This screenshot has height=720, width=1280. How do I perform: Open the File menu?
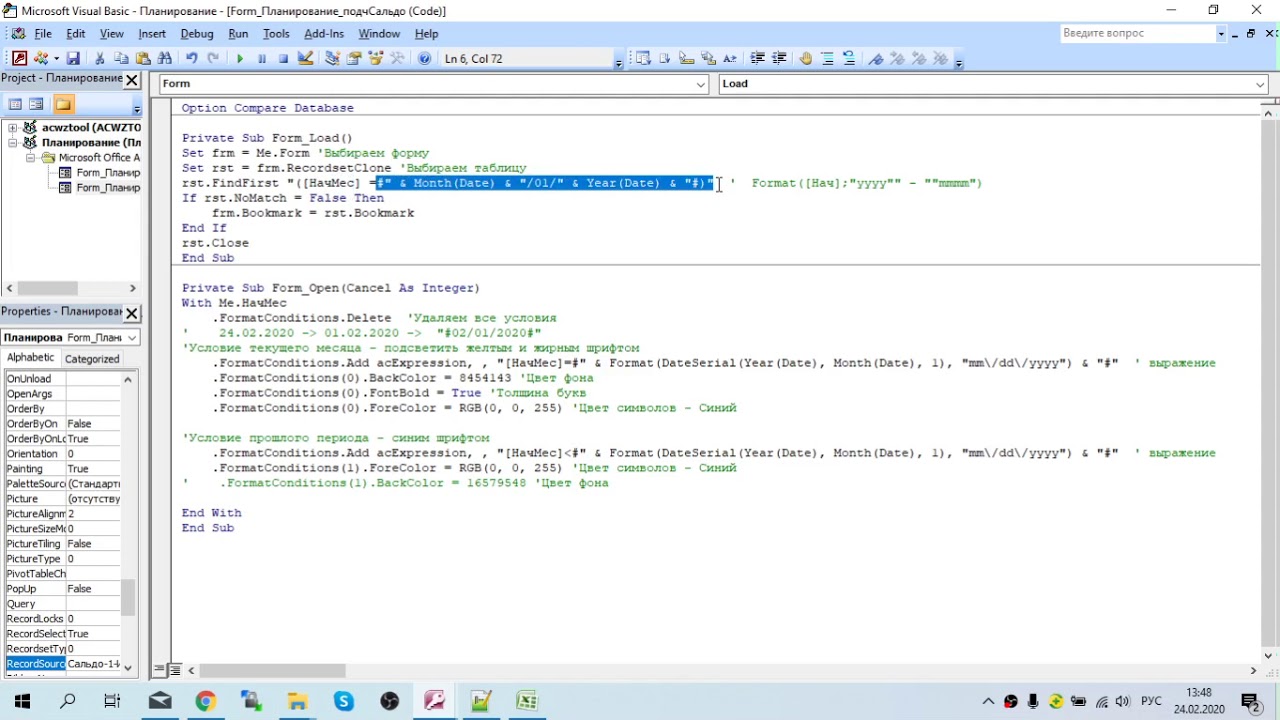point(43,34)
